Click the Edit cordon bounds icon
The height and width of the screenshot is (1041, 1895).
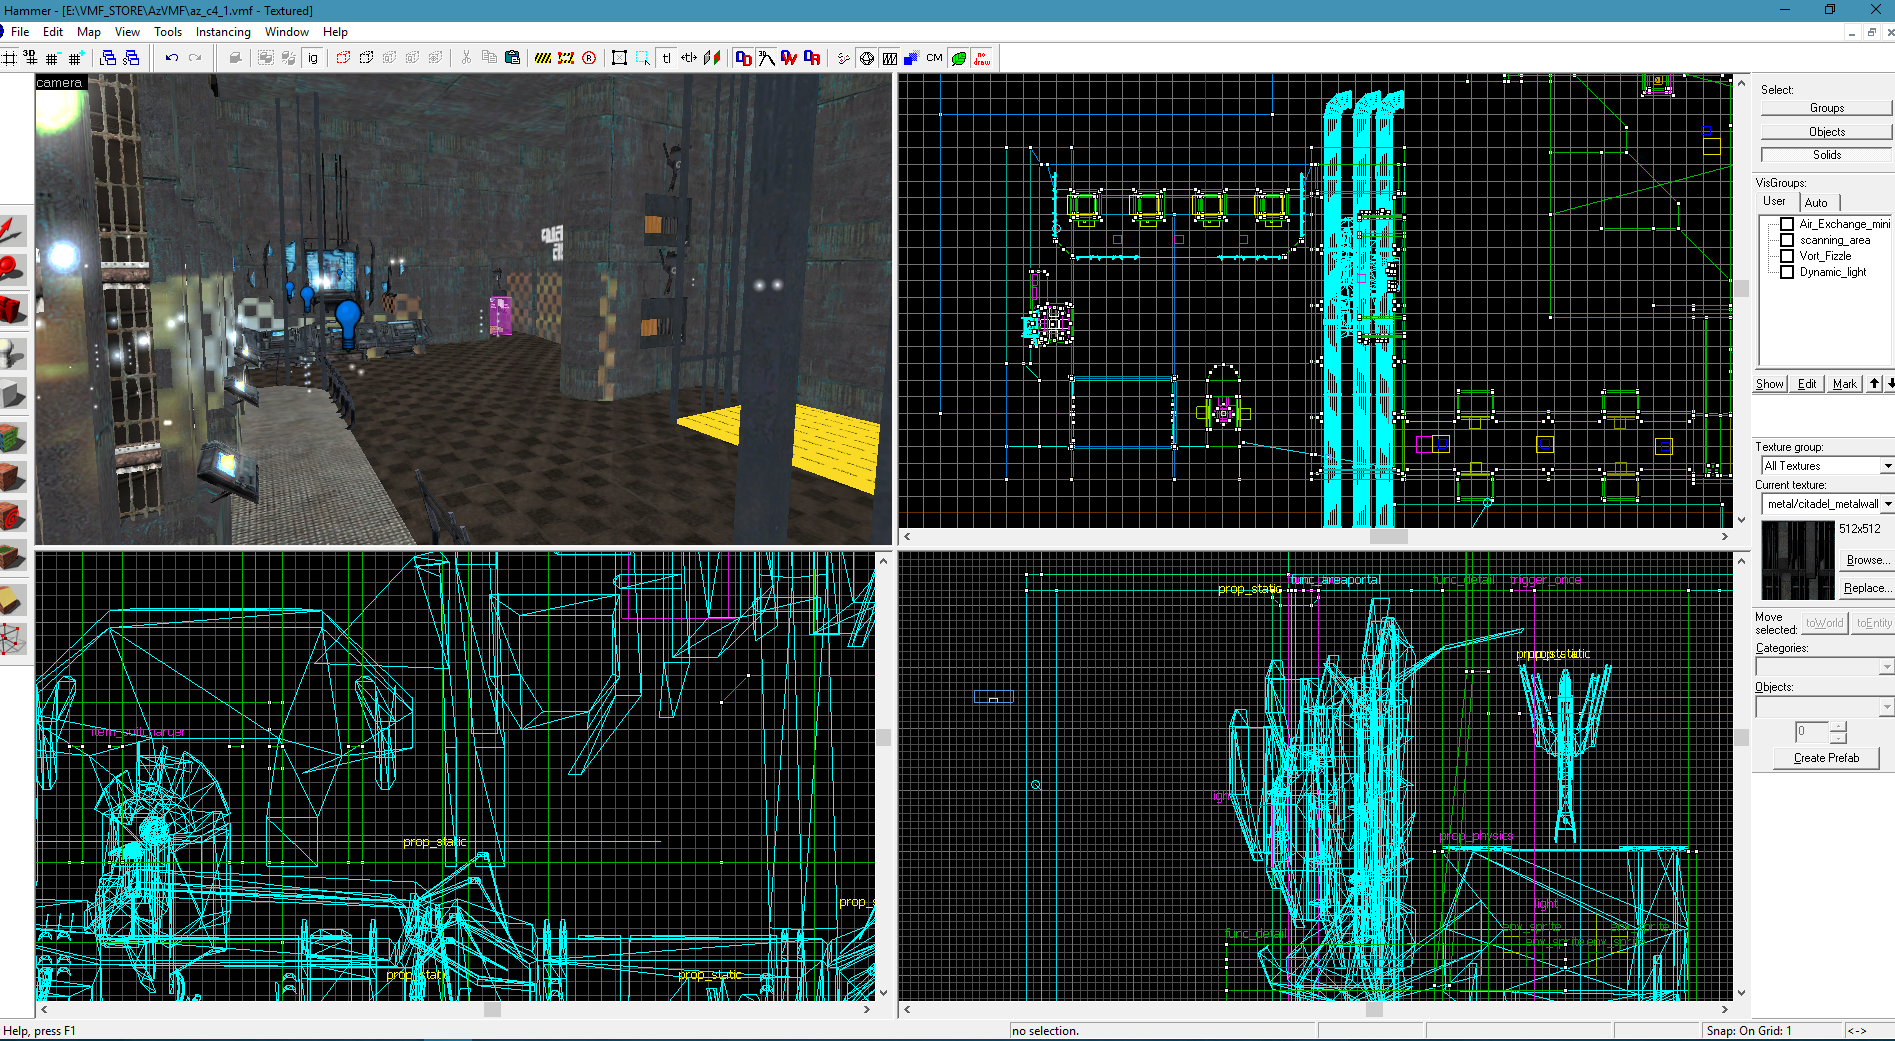pos(566,58)
